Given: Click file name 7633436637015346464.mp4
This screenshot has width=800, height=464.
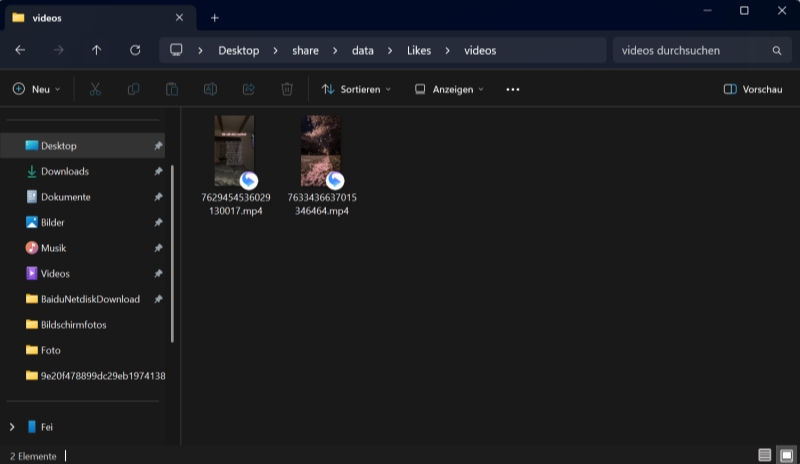Looking at the screenshot, I should click(322, 204).
